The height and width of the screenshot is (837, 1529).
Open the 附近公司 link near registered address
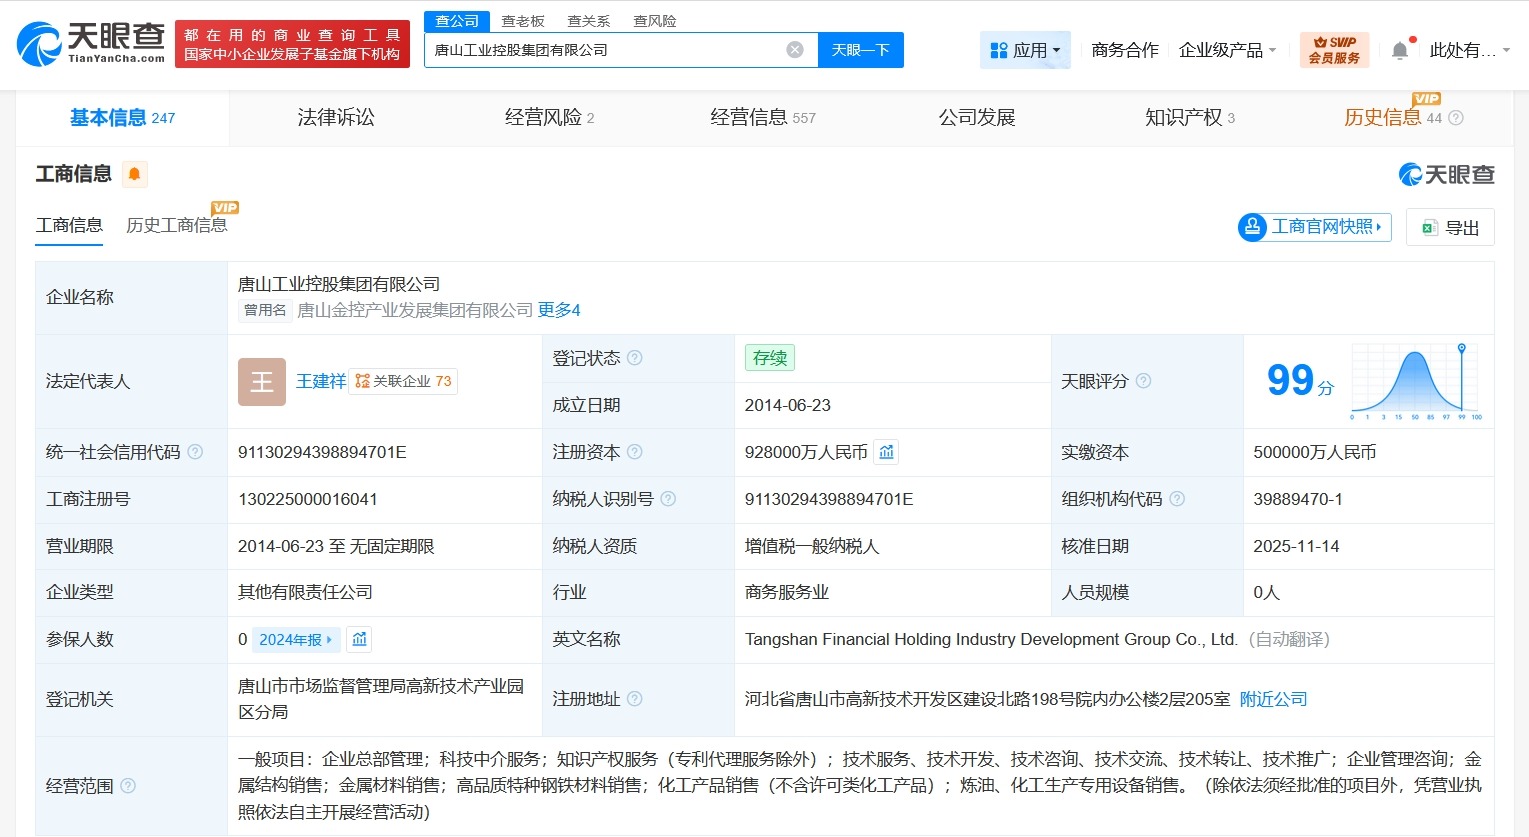point(1272,699)
